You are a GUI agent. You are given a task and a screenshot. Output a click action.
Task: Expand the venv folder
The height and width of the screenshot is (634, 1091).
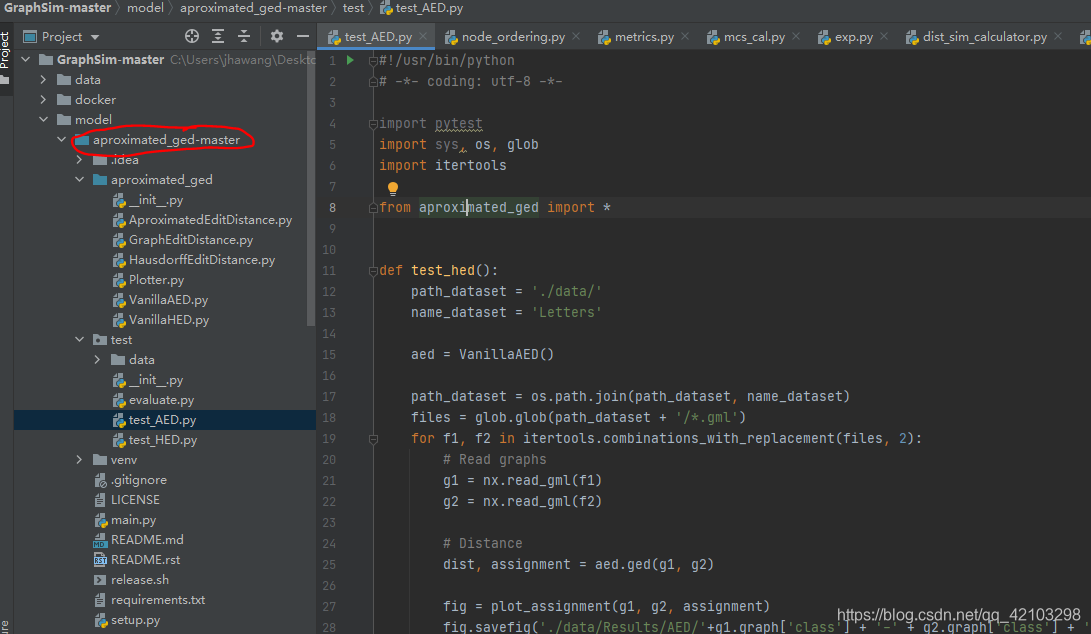coord(79,460)
